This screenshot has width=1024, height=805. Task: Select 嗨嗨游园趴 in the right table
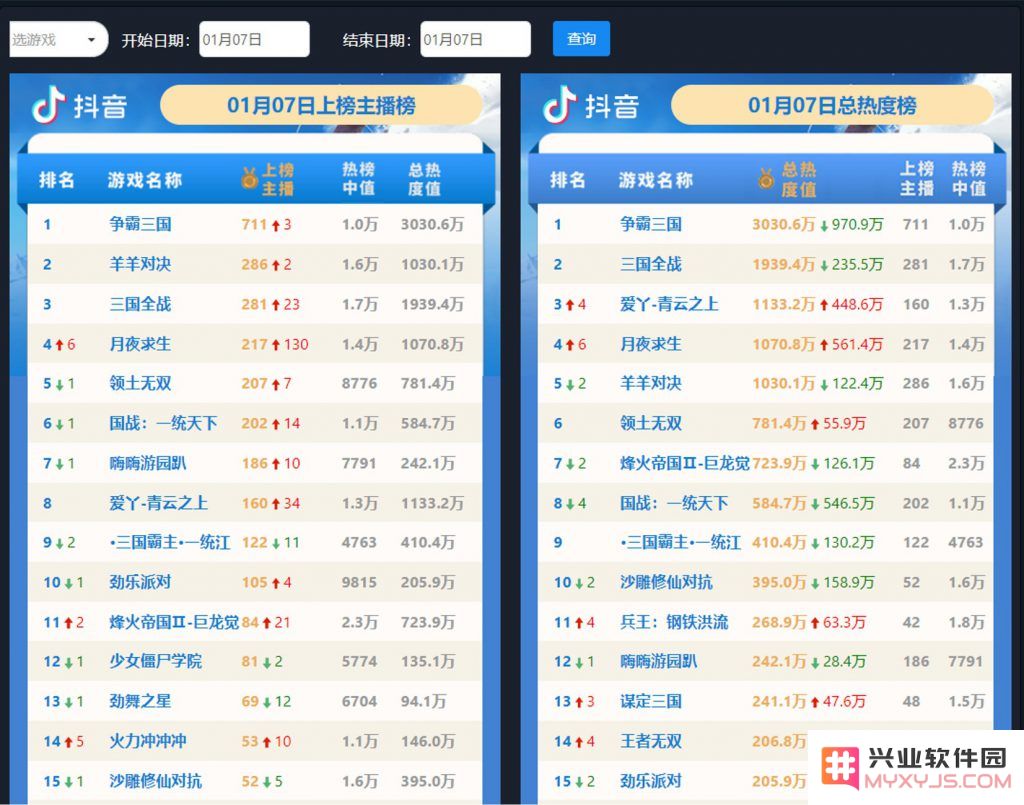coord(658,661)
